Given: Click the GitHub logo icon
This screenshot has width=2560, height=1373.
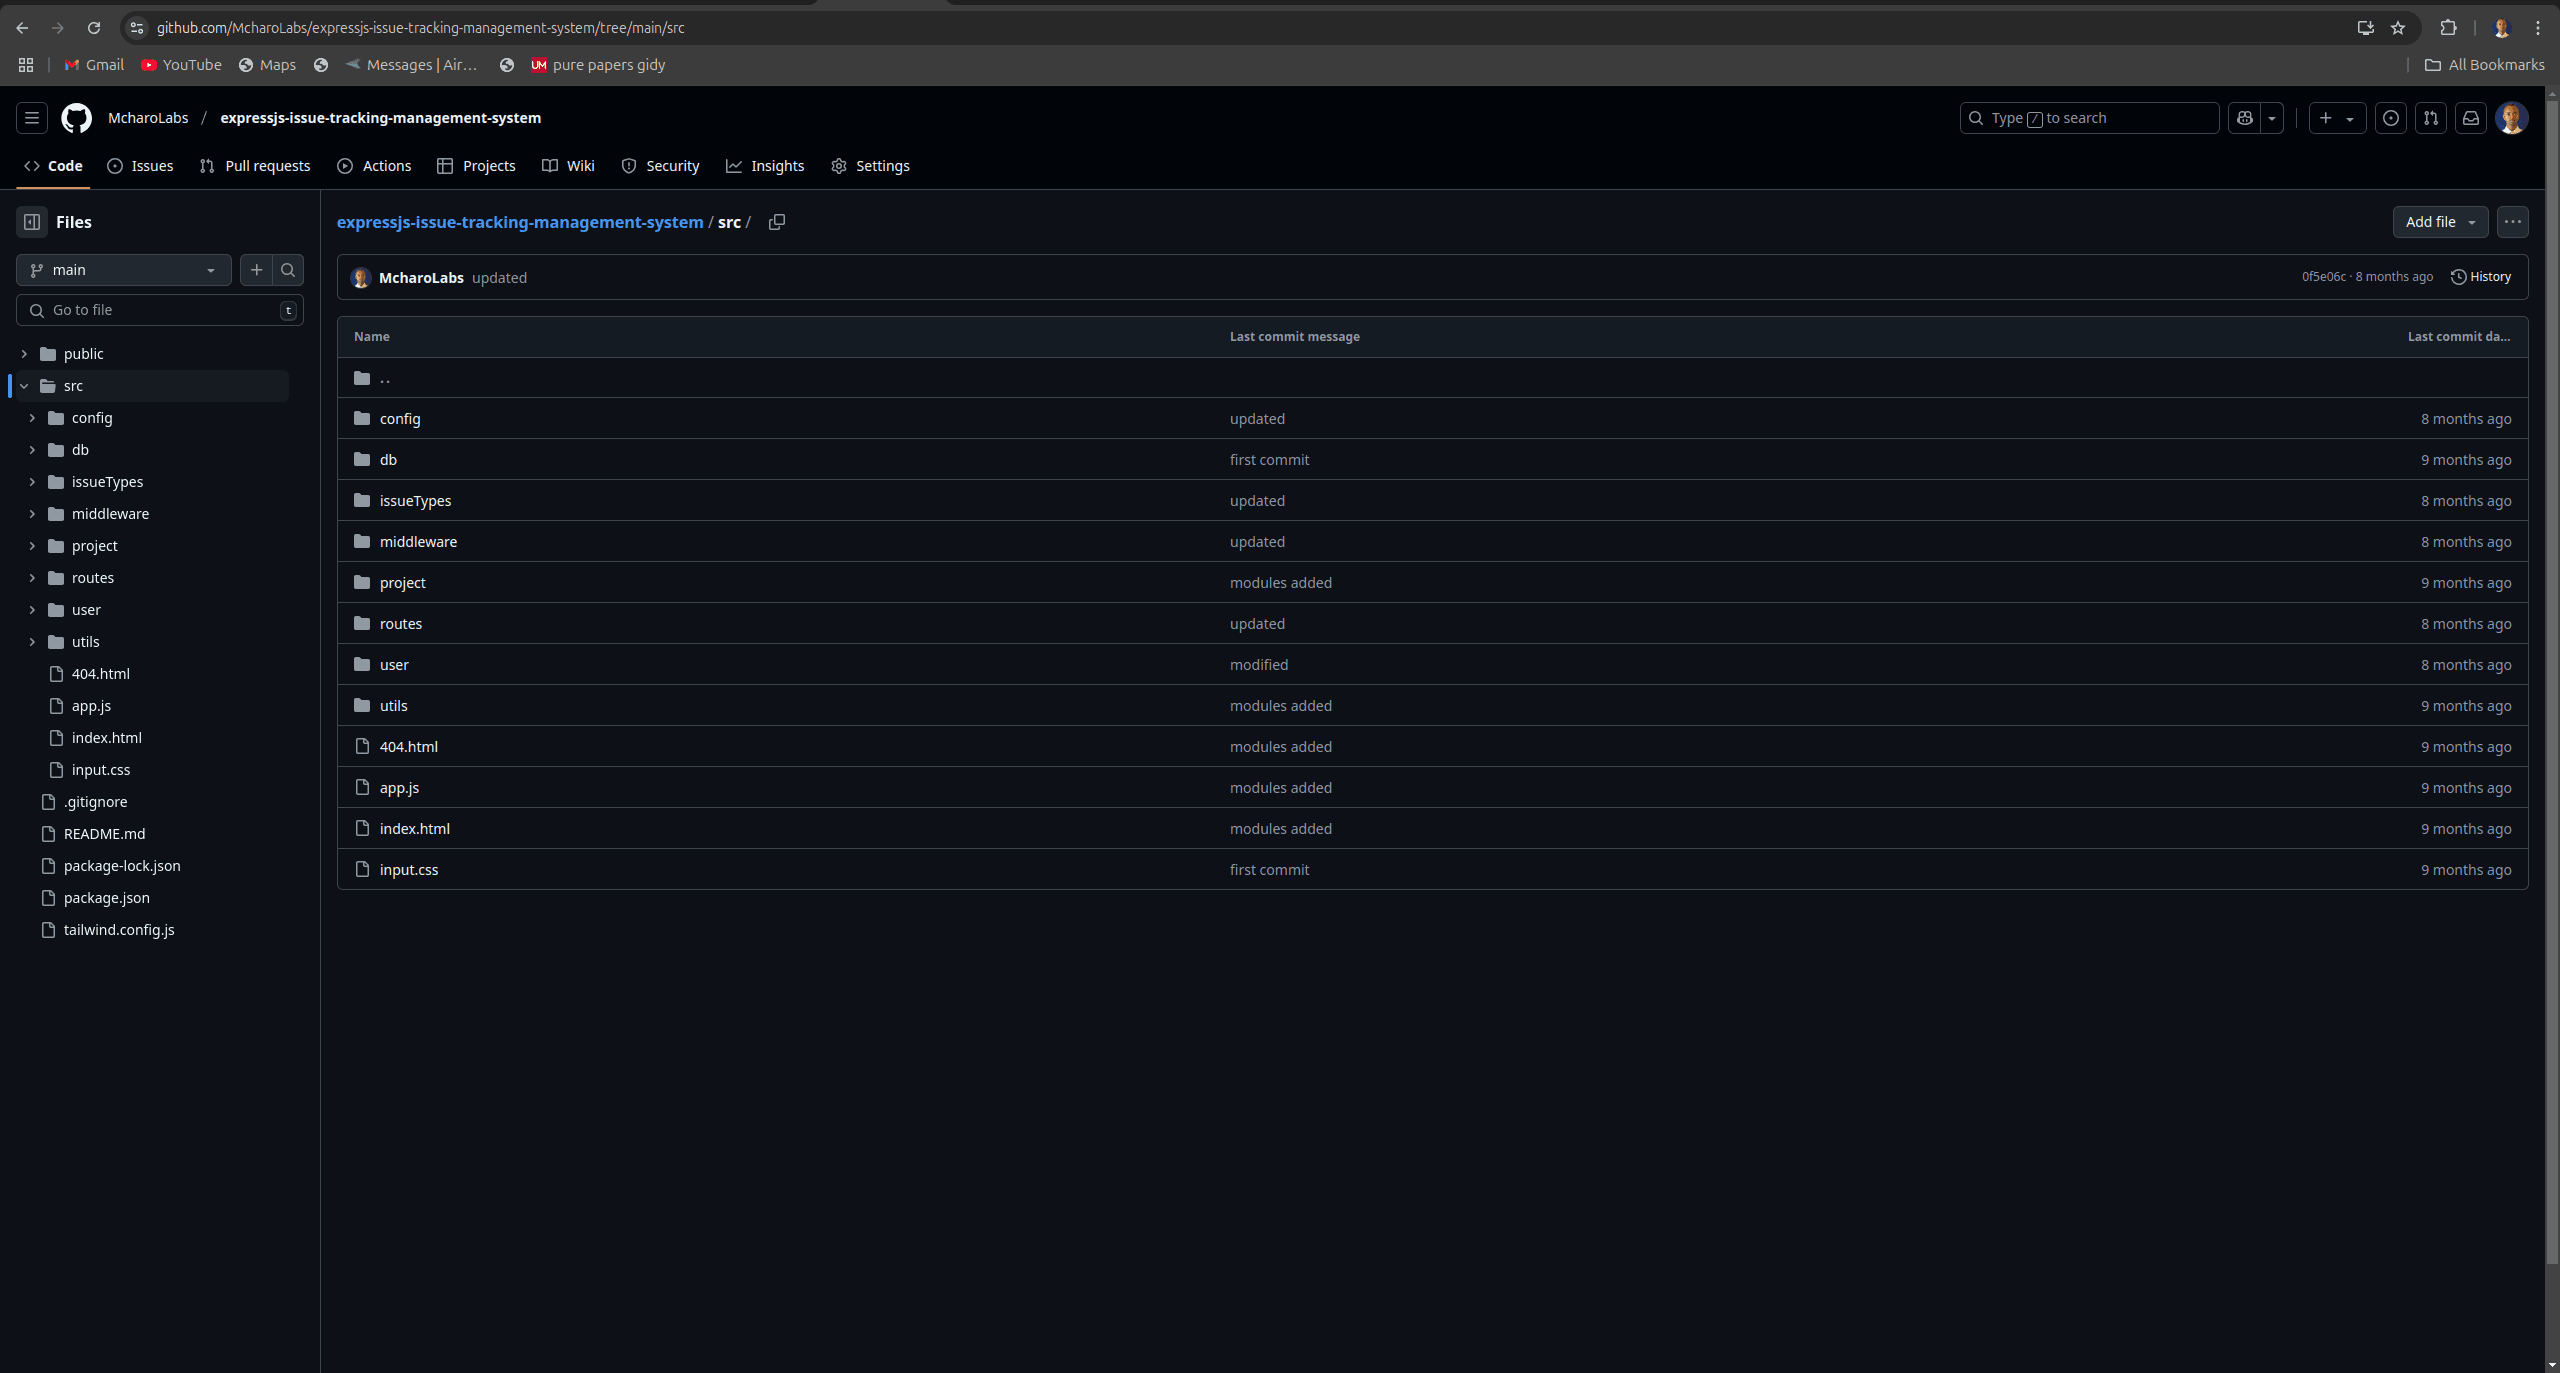Looking at the screenshot, I should coord(76,118).
